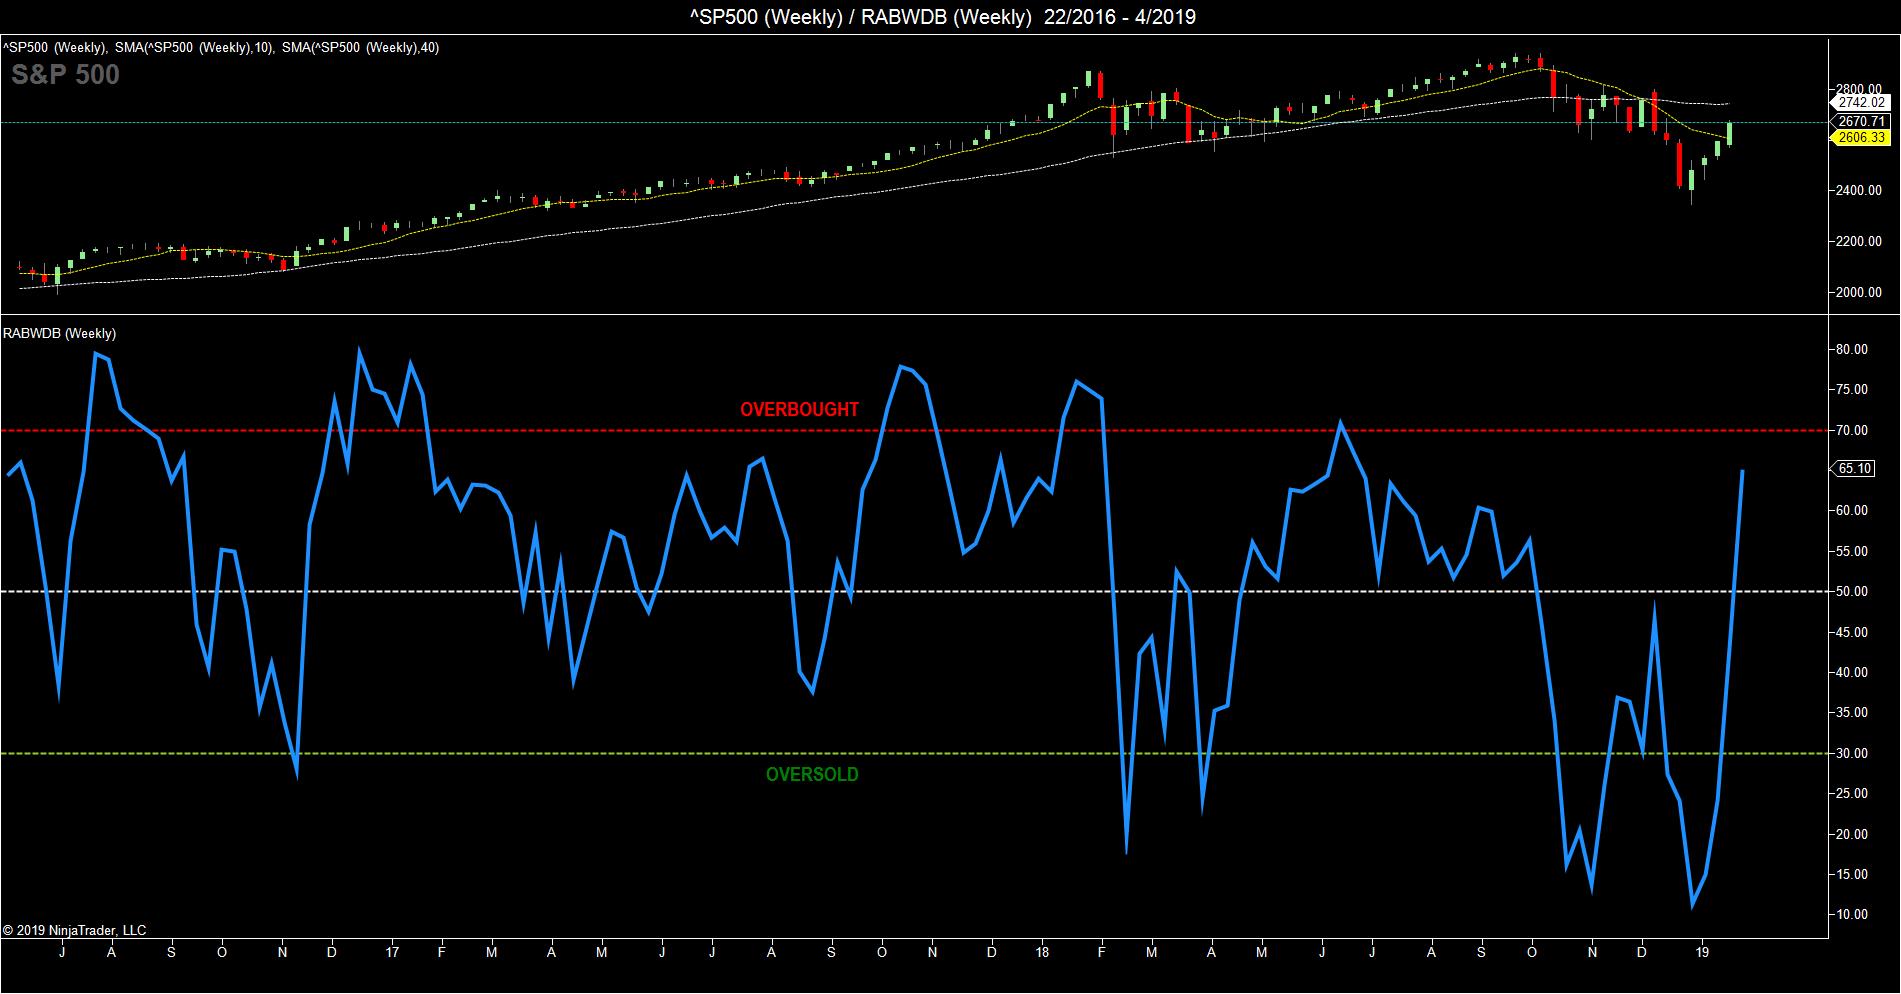Click the 40.00 indicator axis label
This screenshot has height=994, width=1901.
tap(1853, 672)
